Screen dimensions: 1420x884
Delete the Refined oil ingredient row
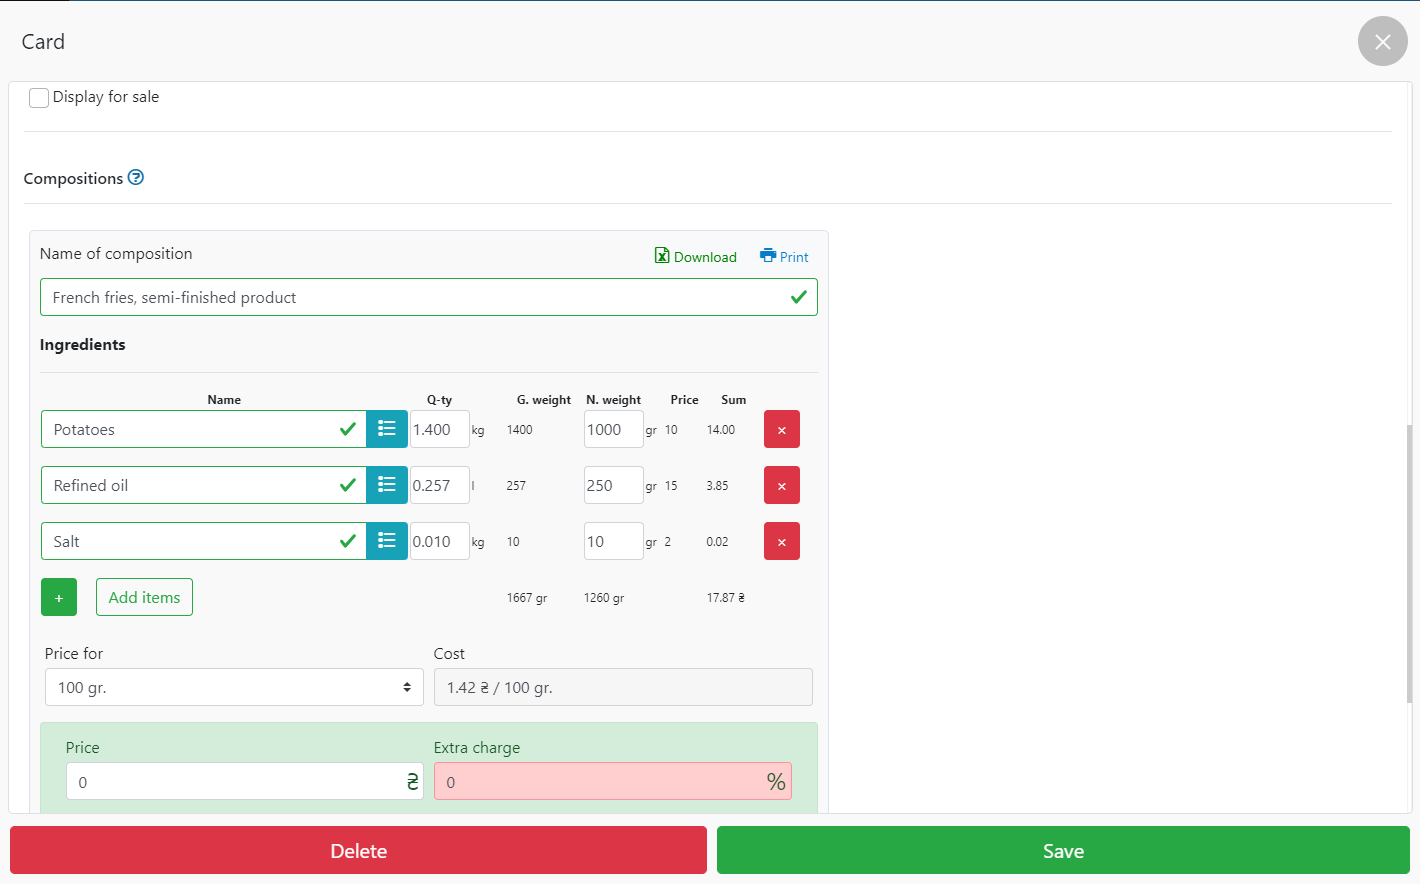point(781,485)
